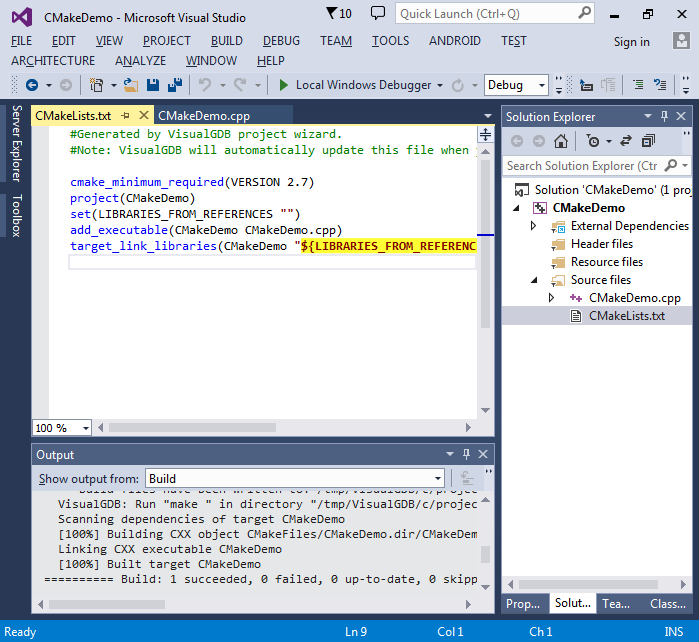Screen dimensions: 699x642
Task: Click Collapse All icon in Solution Explorer
Action: coord(648,141)
